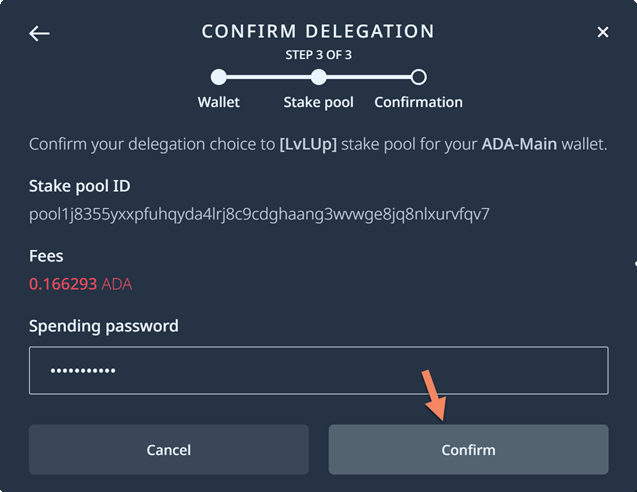
Task: Click the Fees heading
Action: pos(46,256)
